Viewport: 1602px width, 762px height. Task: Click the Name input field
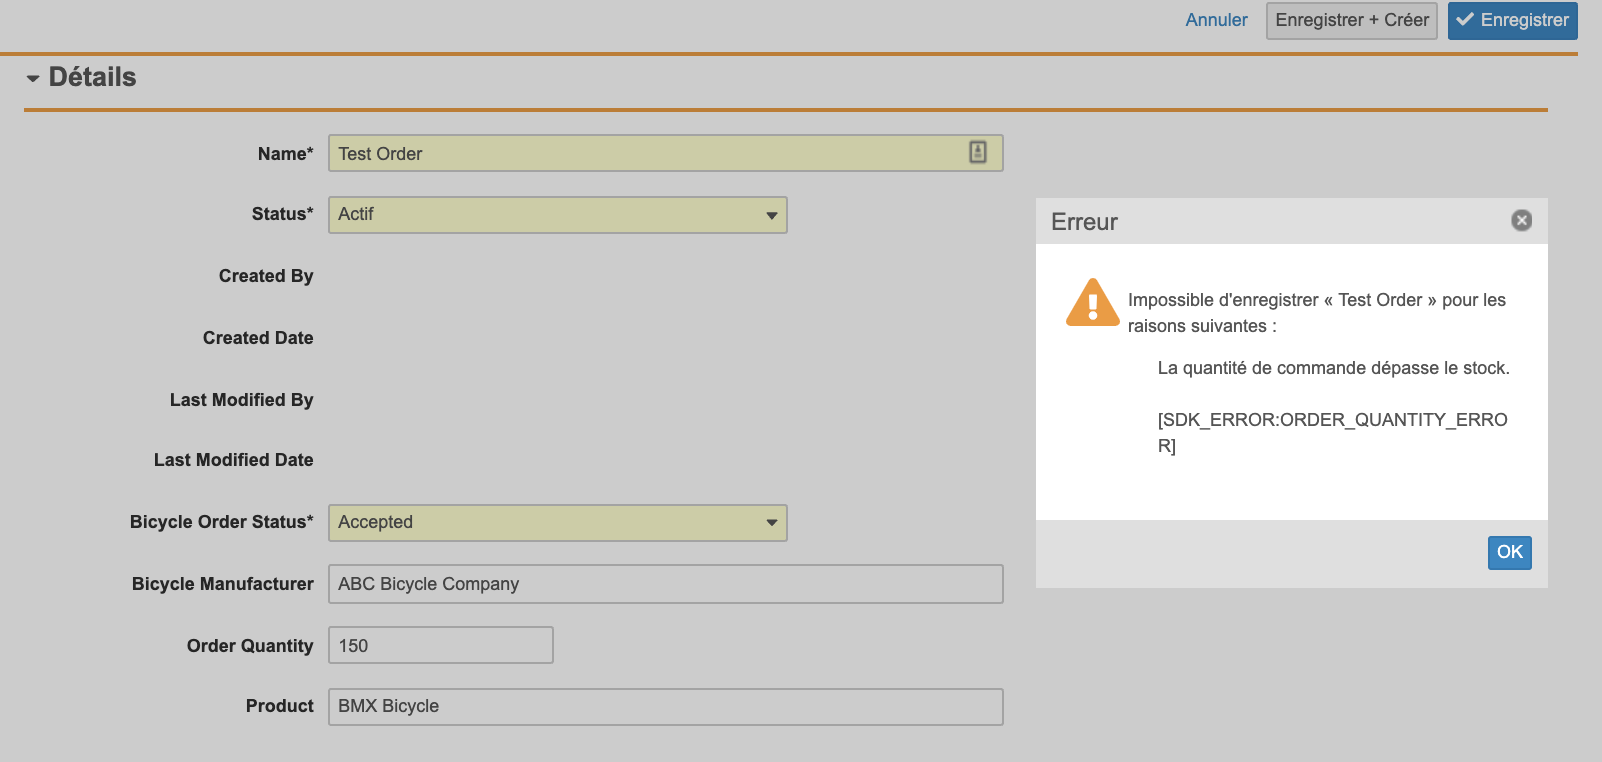(x=665, y=153)
